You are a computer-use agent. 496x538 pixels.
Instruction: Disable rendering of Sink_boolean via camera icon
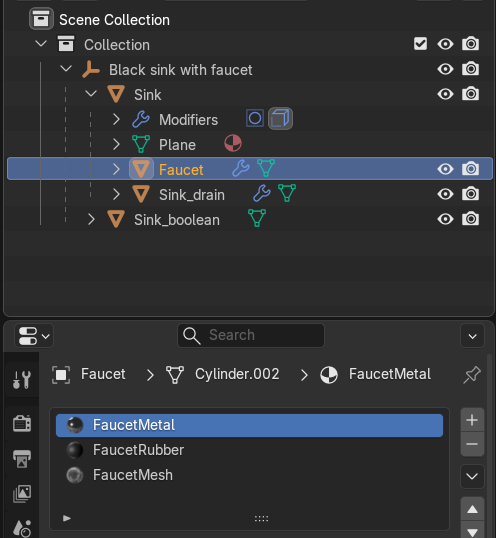coord(470,219)
